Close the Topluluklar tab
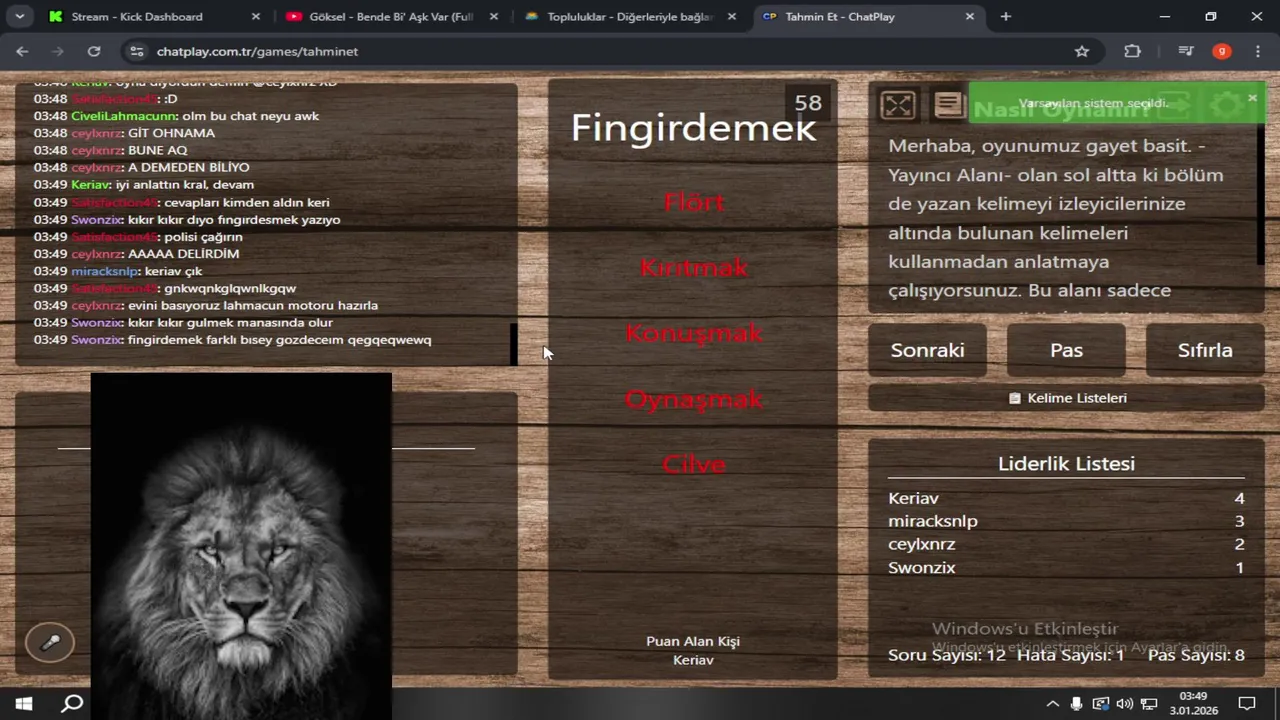Screen dimensions: 1280x720 [732, 17]
